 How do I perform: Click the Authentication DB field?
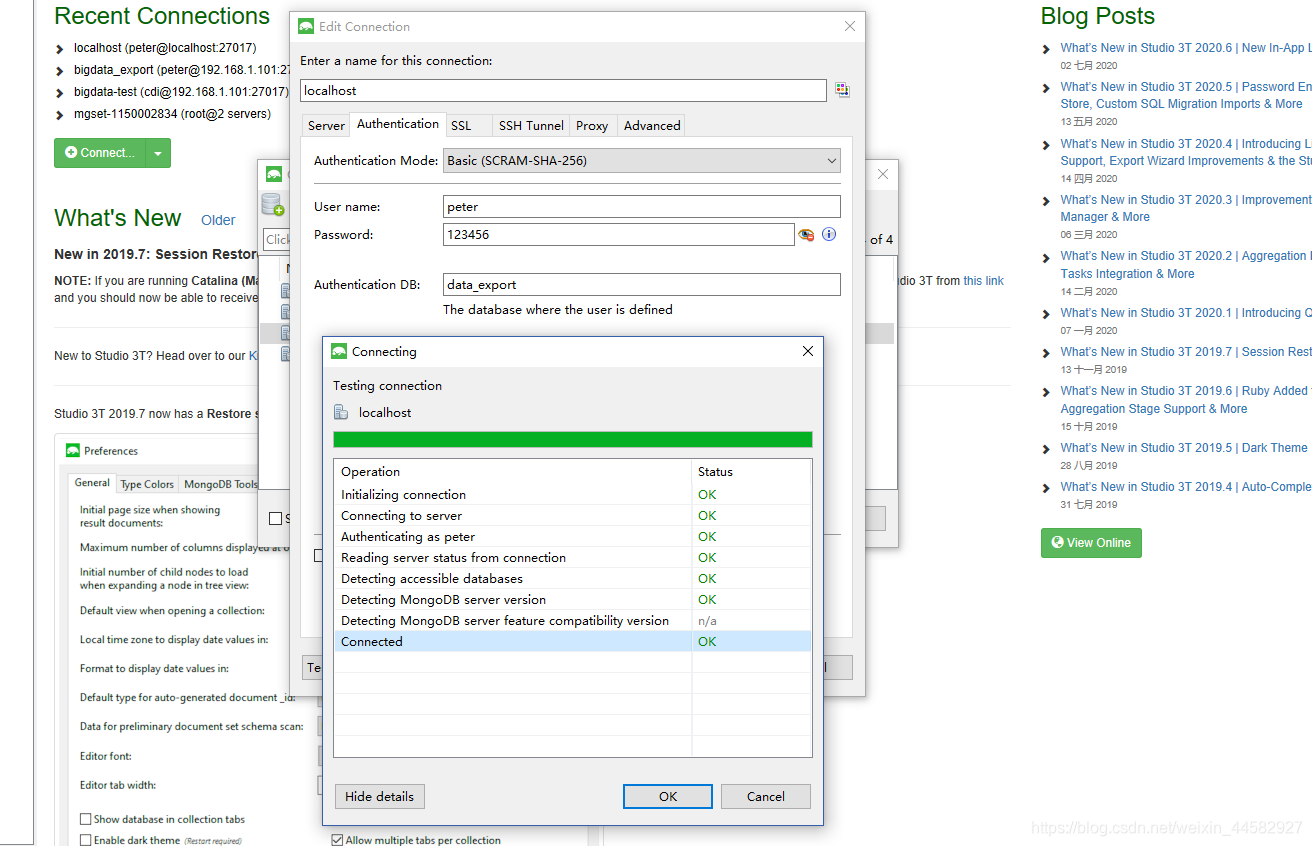tap(642, 285)
